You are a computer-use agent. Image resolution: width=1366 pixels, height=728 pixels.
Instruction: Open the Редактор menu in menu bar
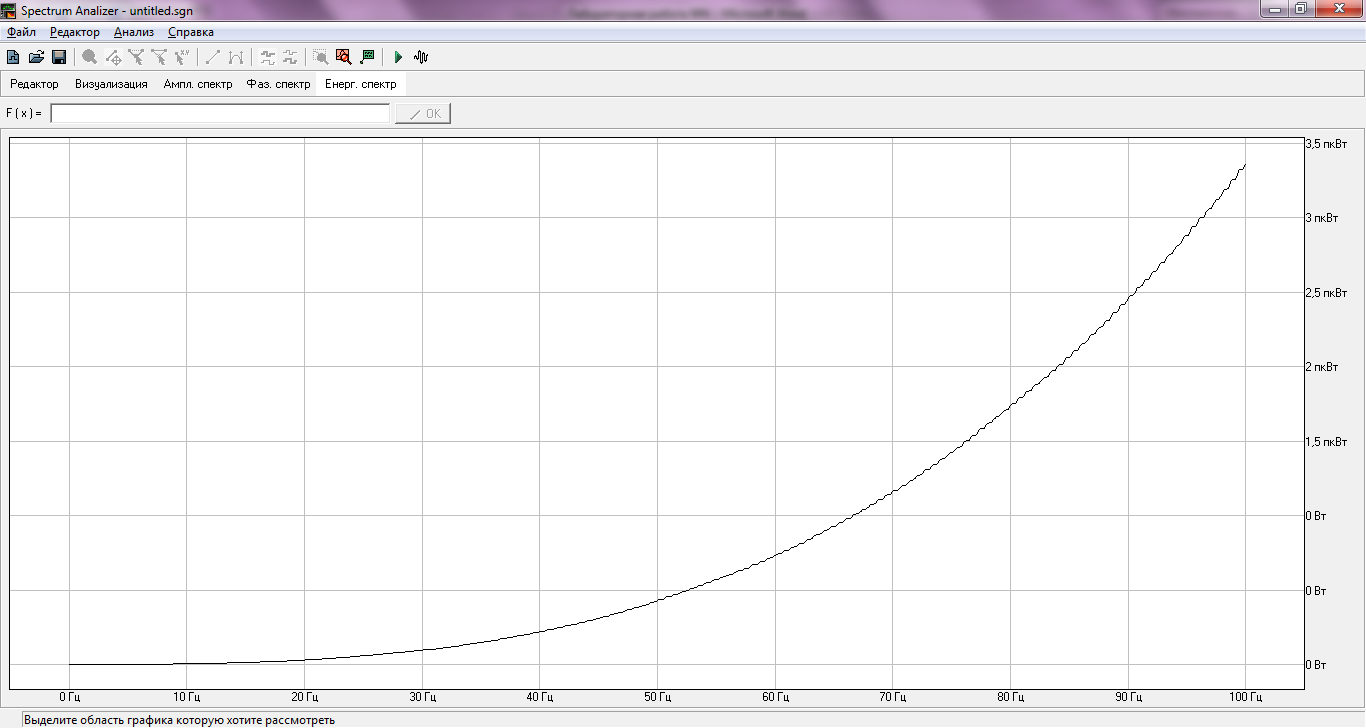(75, 32)
